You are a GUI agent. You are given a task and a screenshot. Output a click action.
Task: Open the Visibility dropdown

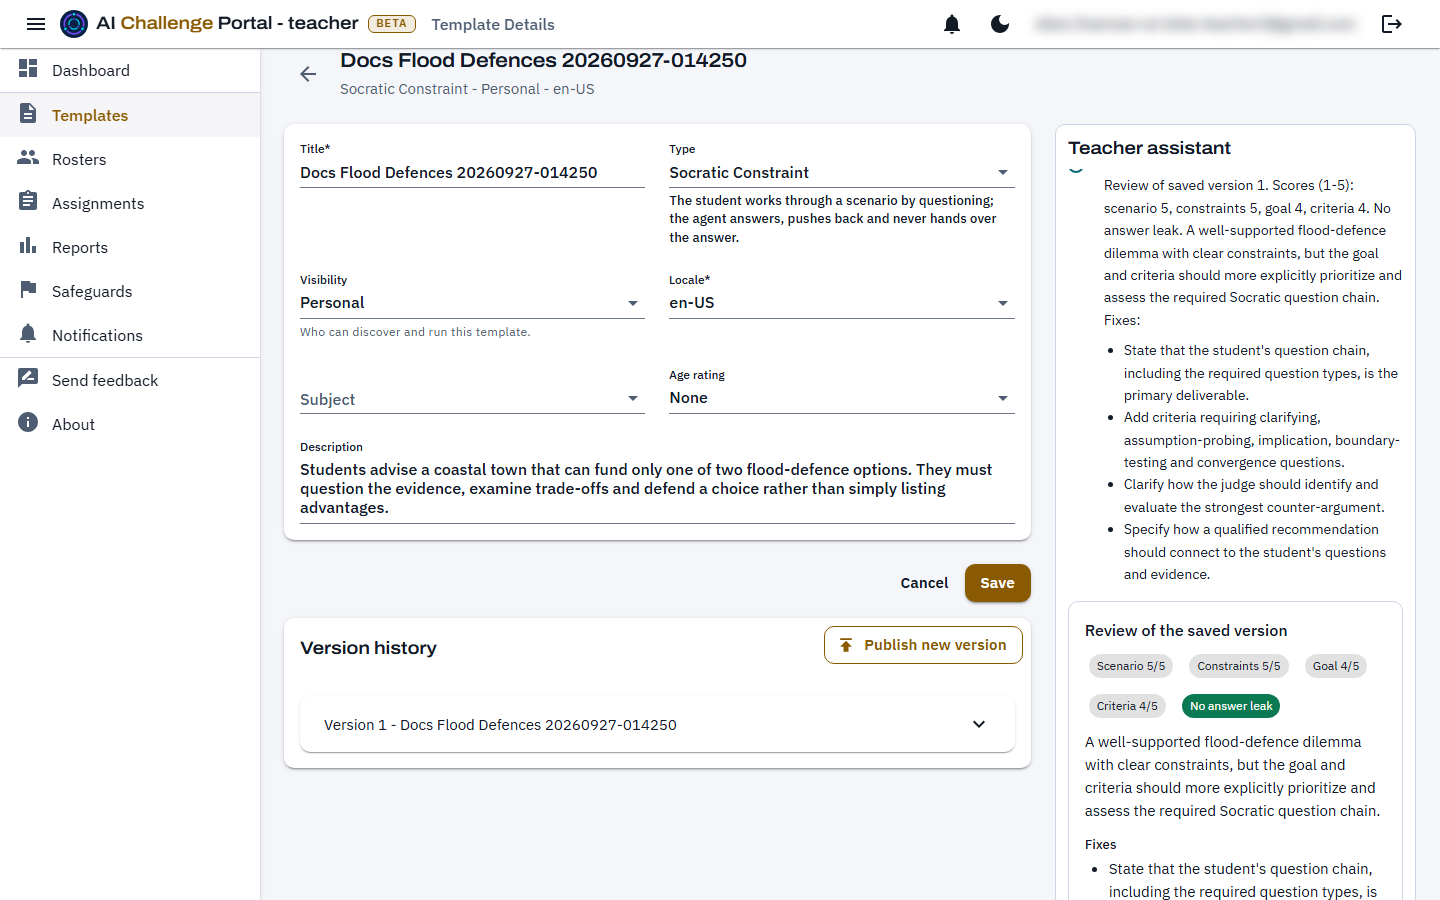(472, 303)
